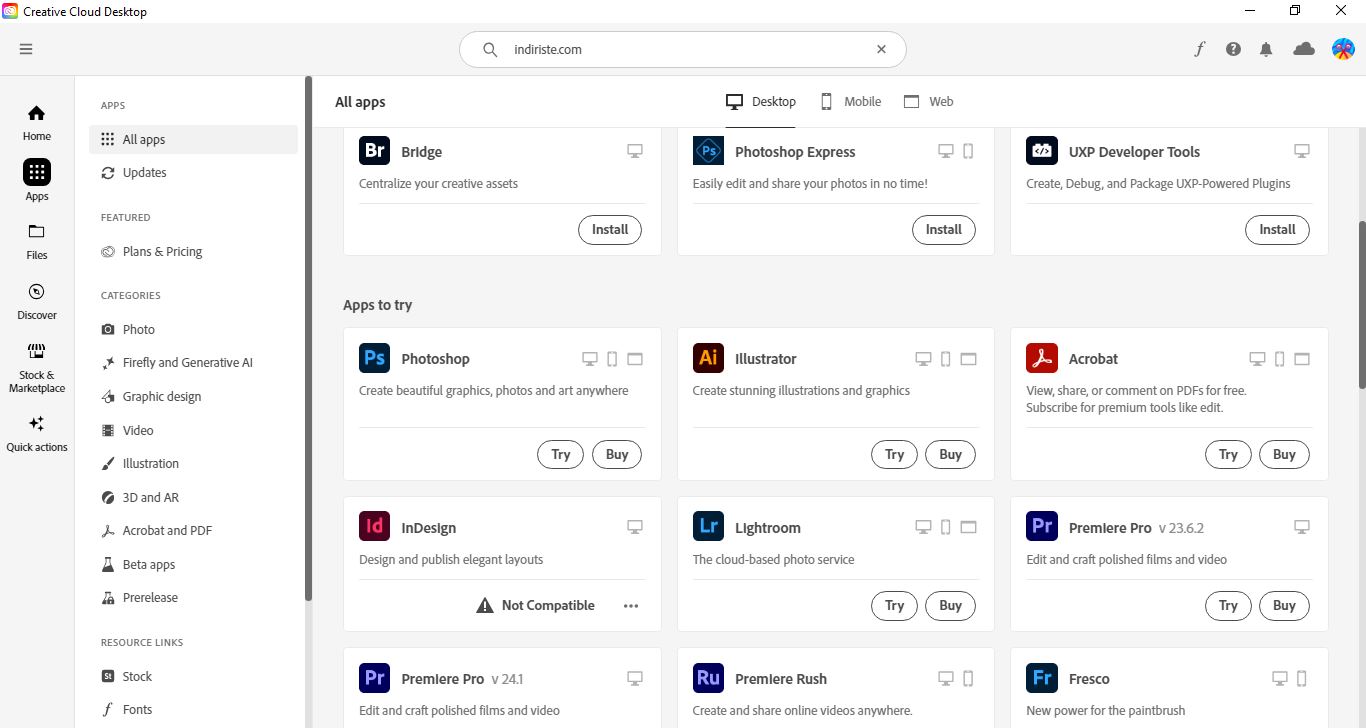This screenshot has height=728, width=1366.
Task: Try Illustrator
Action: point(894,454)
